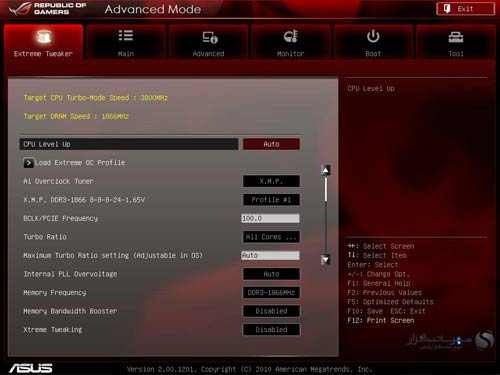The width and height of the screenshot is (500, 375).
Task: Click the Monitor thermometer icon
Action: [291, 36]
